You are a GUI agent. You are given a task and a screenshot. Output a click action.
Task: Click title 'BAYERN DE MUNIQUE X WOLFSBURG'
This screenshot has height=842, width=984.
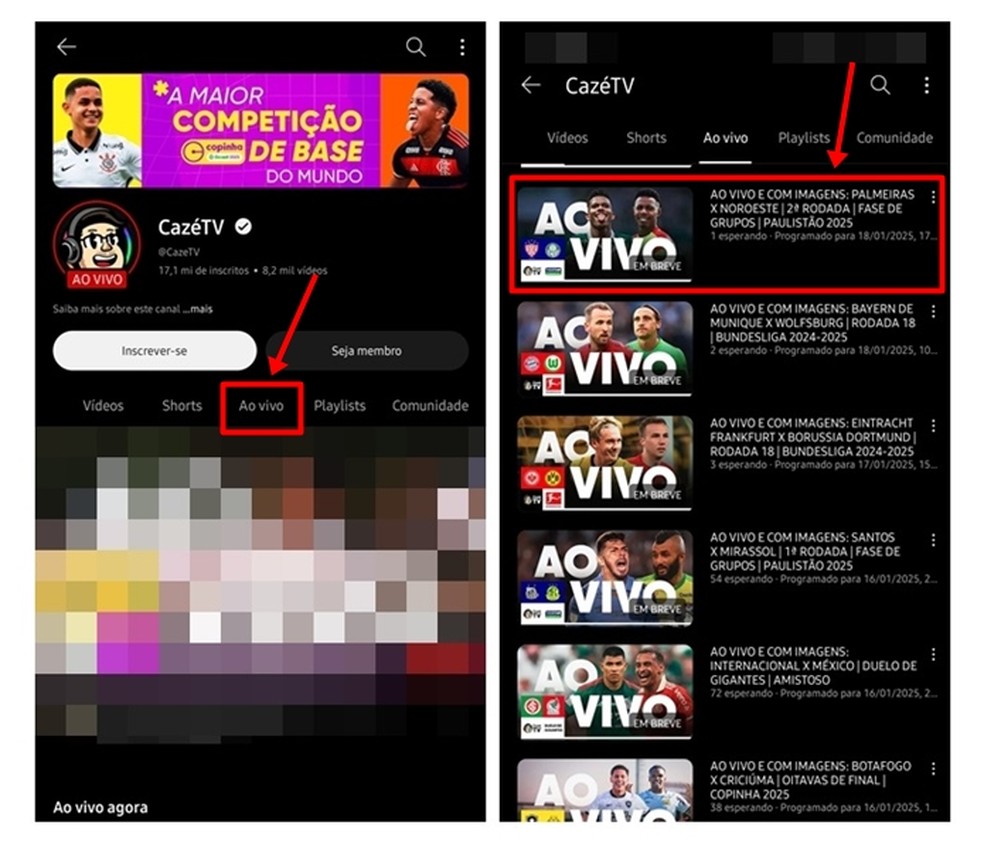point(813,322)
